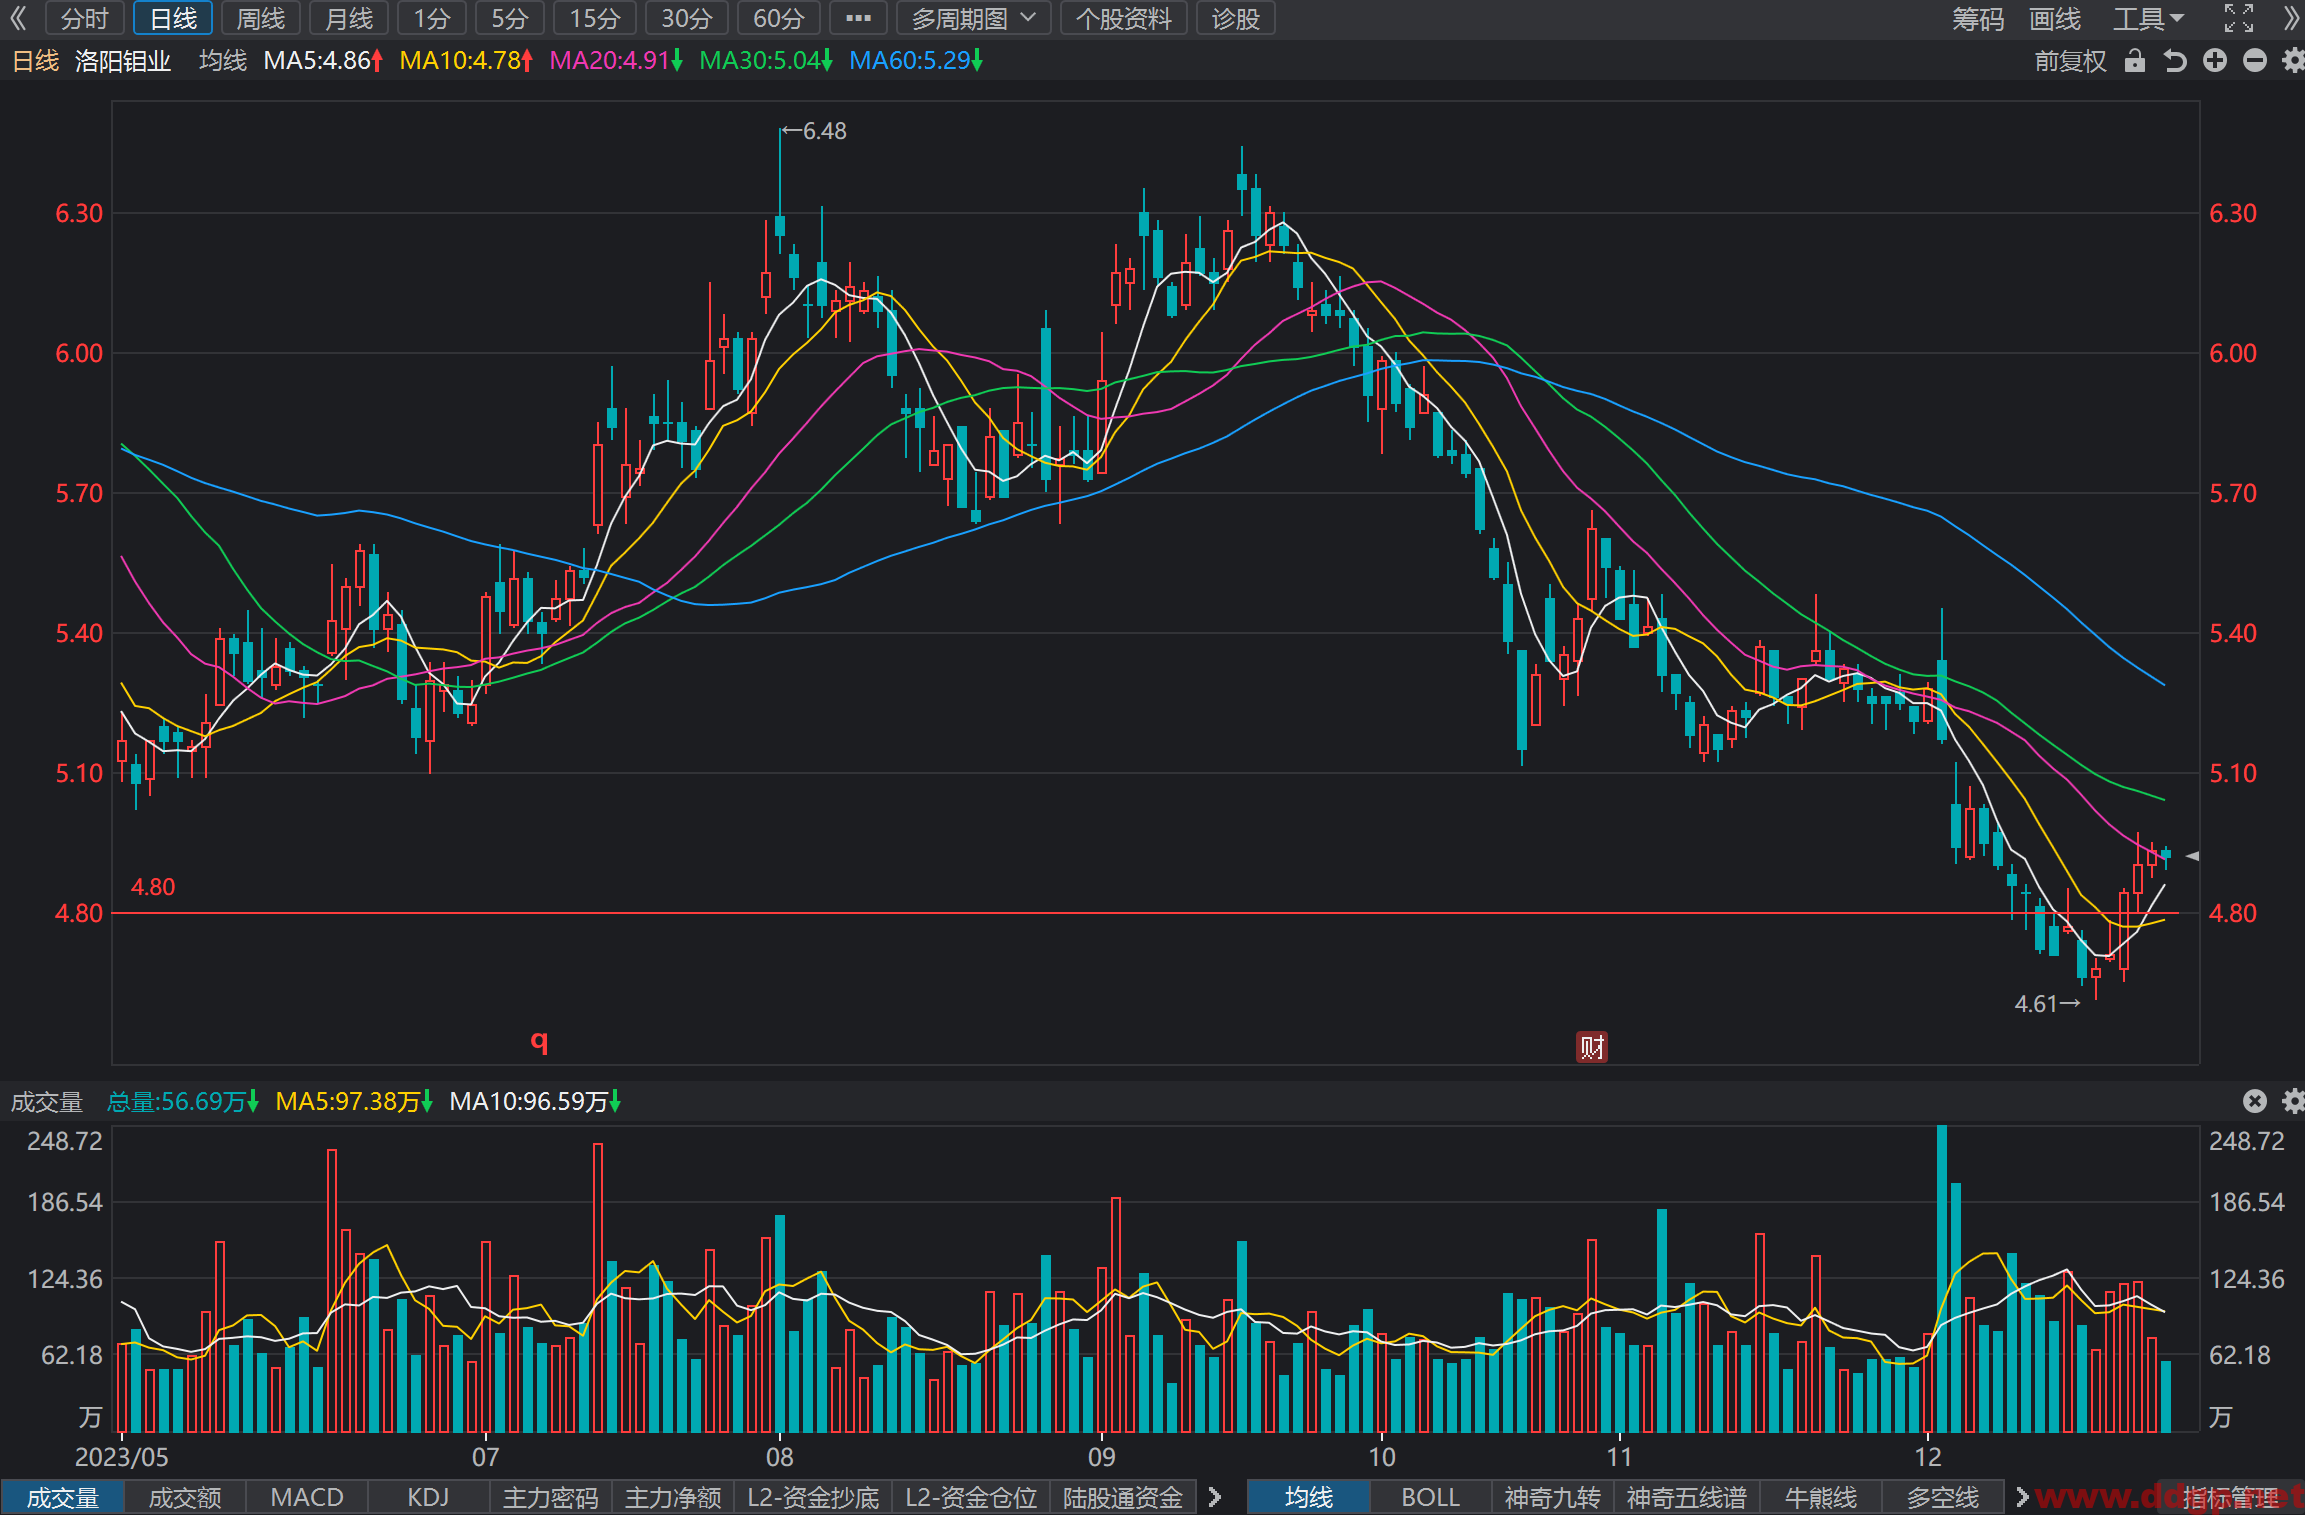The height and width of the screenshot is (1515, 2305).
Task: Click the 前复权 price adjustment label
Action: [2070, 61]
